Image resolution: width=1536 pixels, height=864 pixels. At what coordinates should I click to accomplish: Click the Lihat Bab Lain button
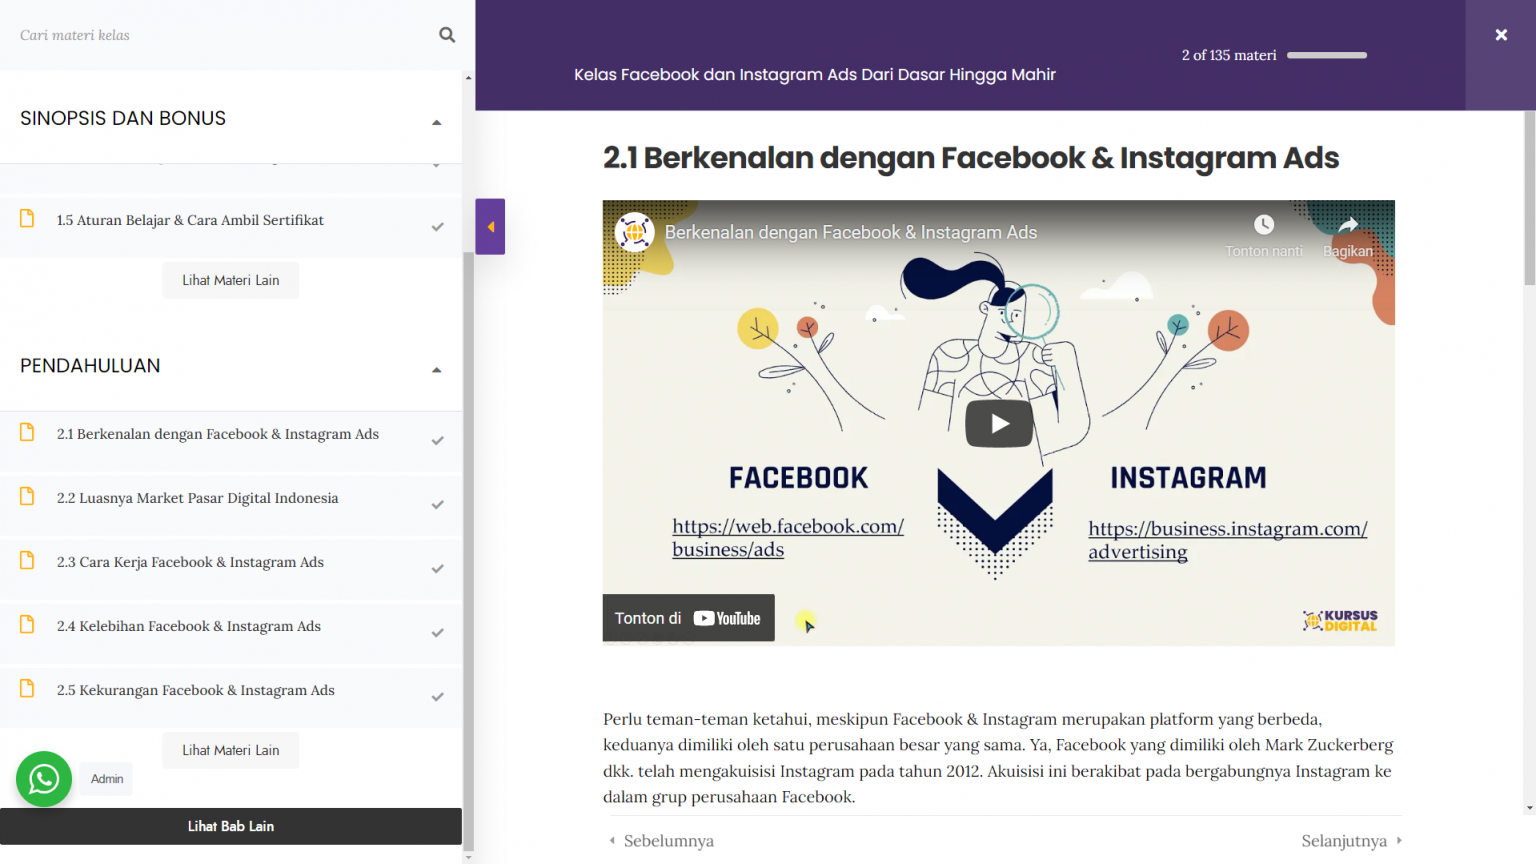point(231,826)
